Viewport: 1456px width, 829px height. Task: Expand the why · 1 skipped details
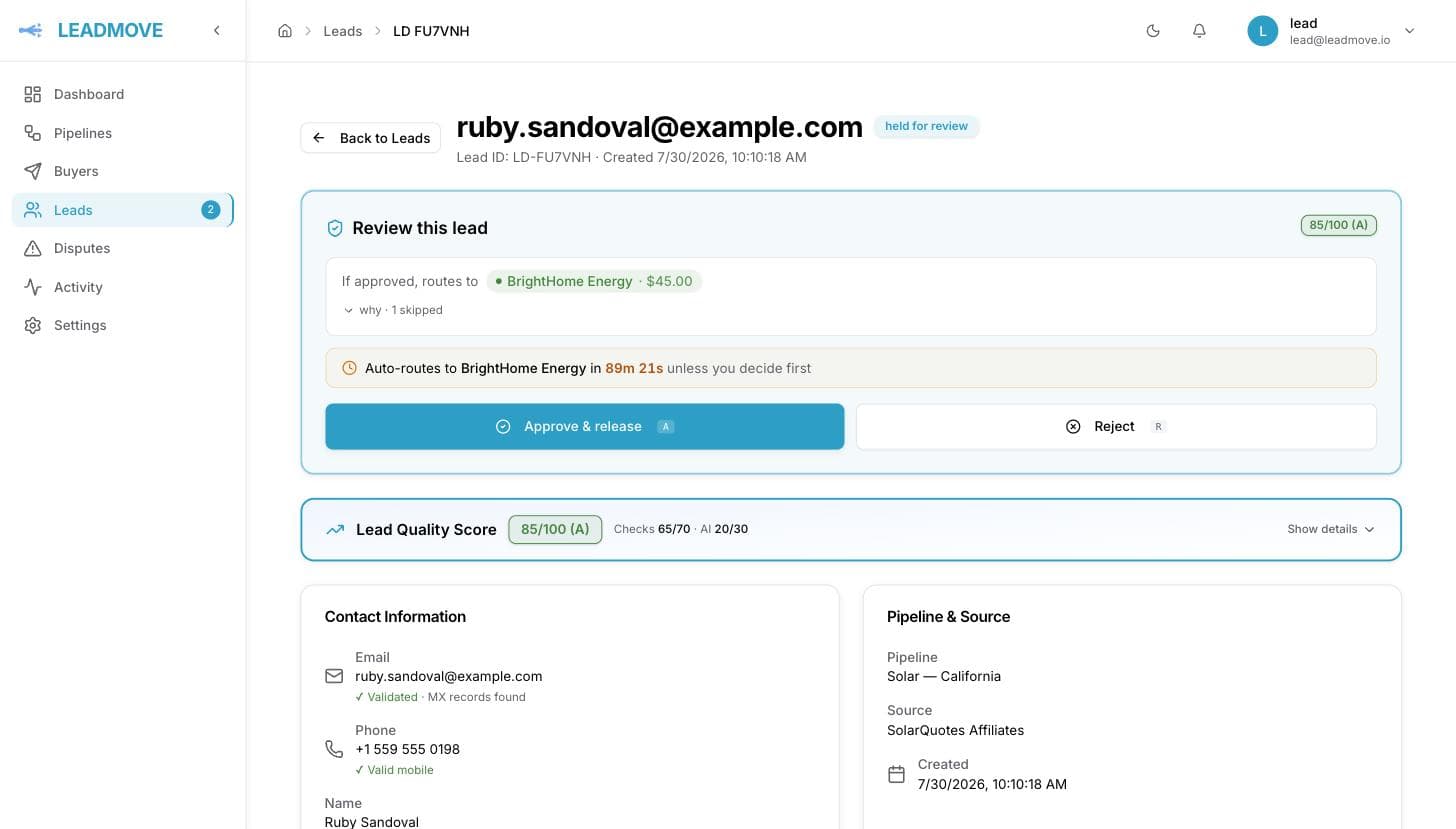[x=393, y=310]
